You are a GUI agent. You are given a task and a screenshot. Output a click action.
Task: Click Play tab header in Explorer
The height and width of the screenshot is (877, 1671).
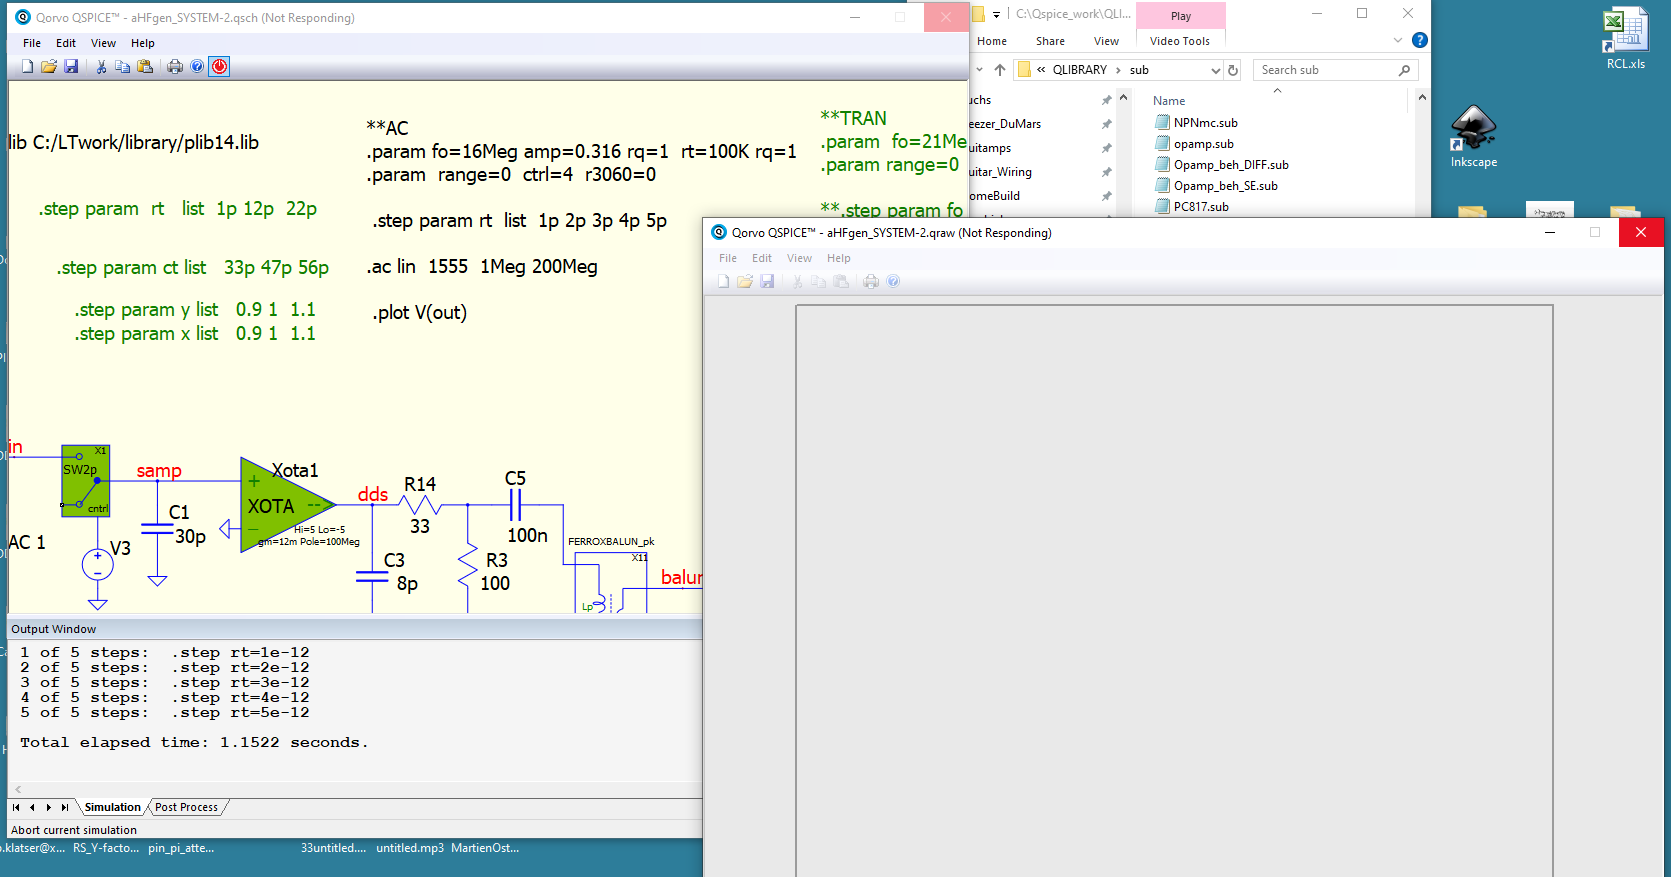1181,16
